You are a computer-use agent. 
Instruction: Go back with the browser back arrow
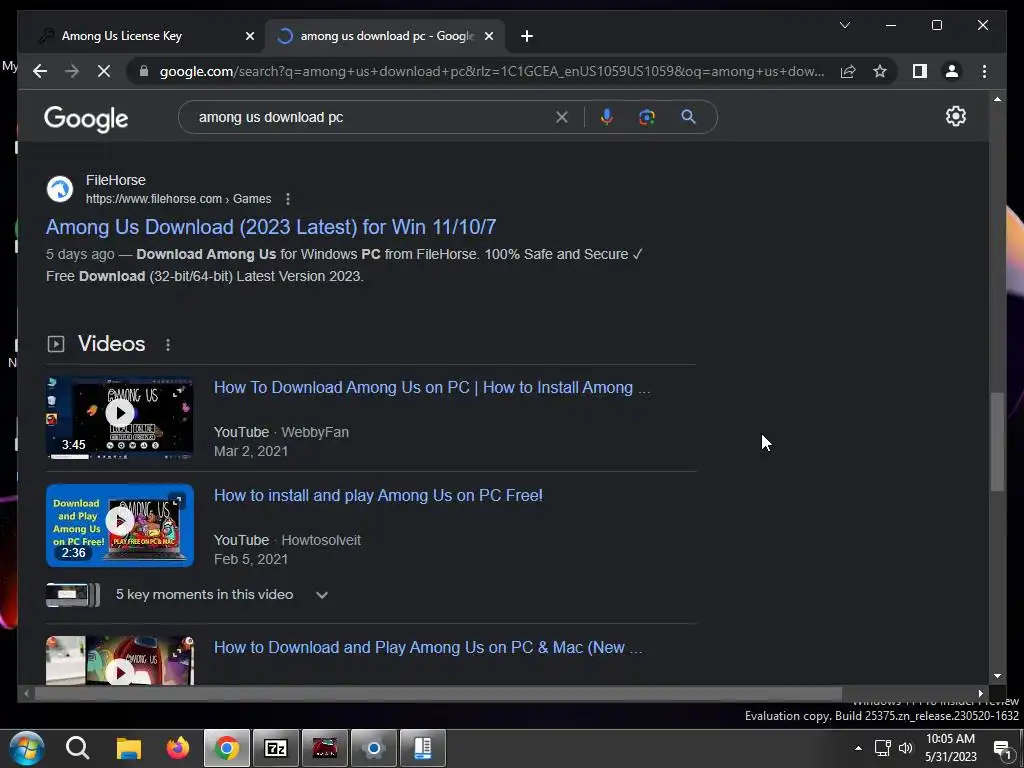coord(40,71)
